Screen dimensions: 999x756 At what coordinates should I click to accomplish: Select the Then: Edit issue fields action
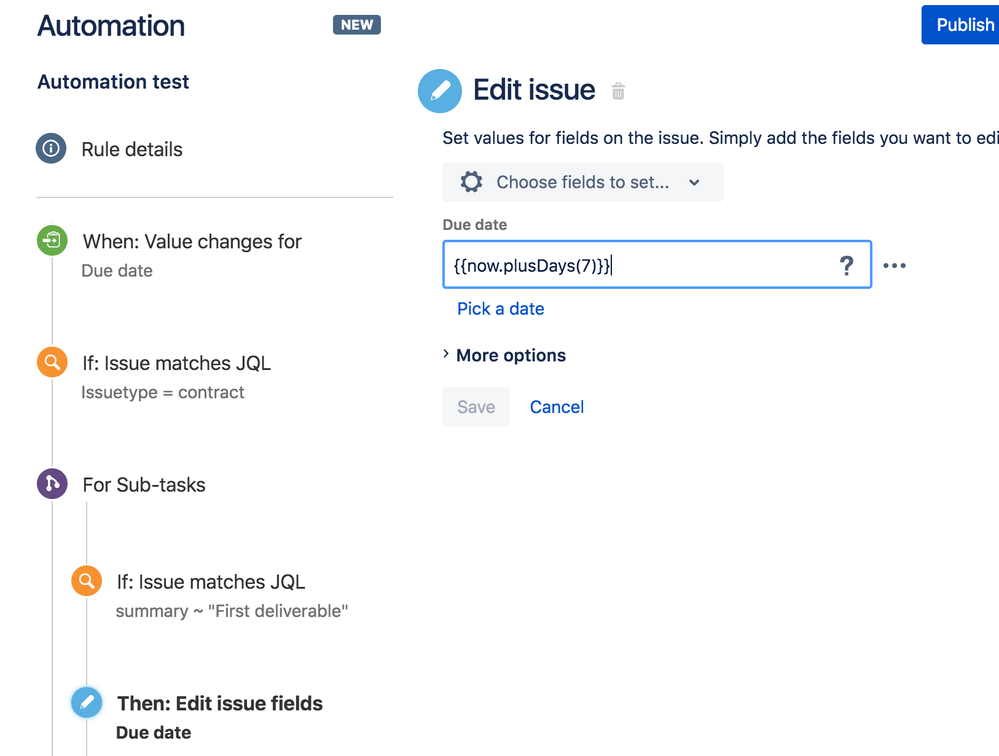pyautogui.click(x=220, y=704)
